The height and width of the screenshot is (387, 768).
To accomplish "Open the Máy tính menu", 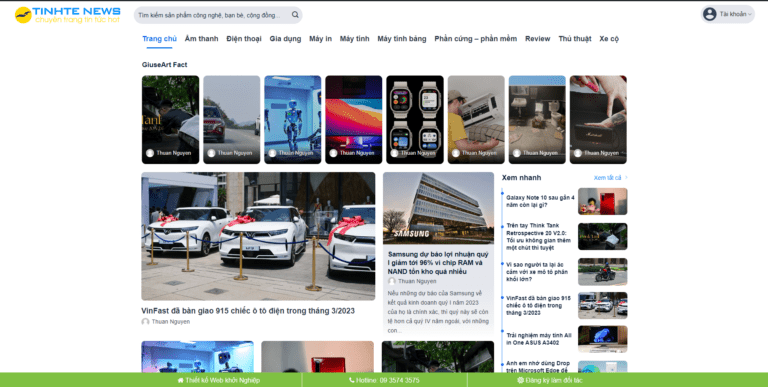I will tap(355, 39).
